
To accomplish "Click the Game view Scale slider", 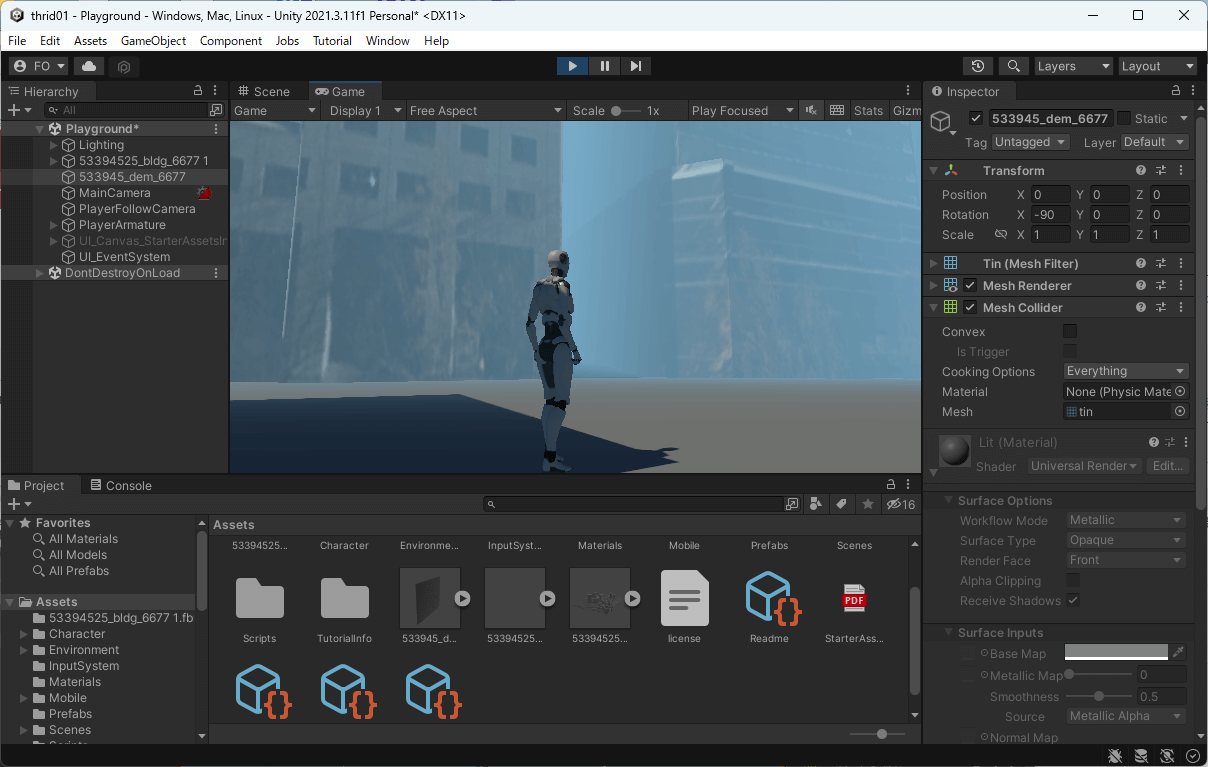I will click(x=625, y=110).
